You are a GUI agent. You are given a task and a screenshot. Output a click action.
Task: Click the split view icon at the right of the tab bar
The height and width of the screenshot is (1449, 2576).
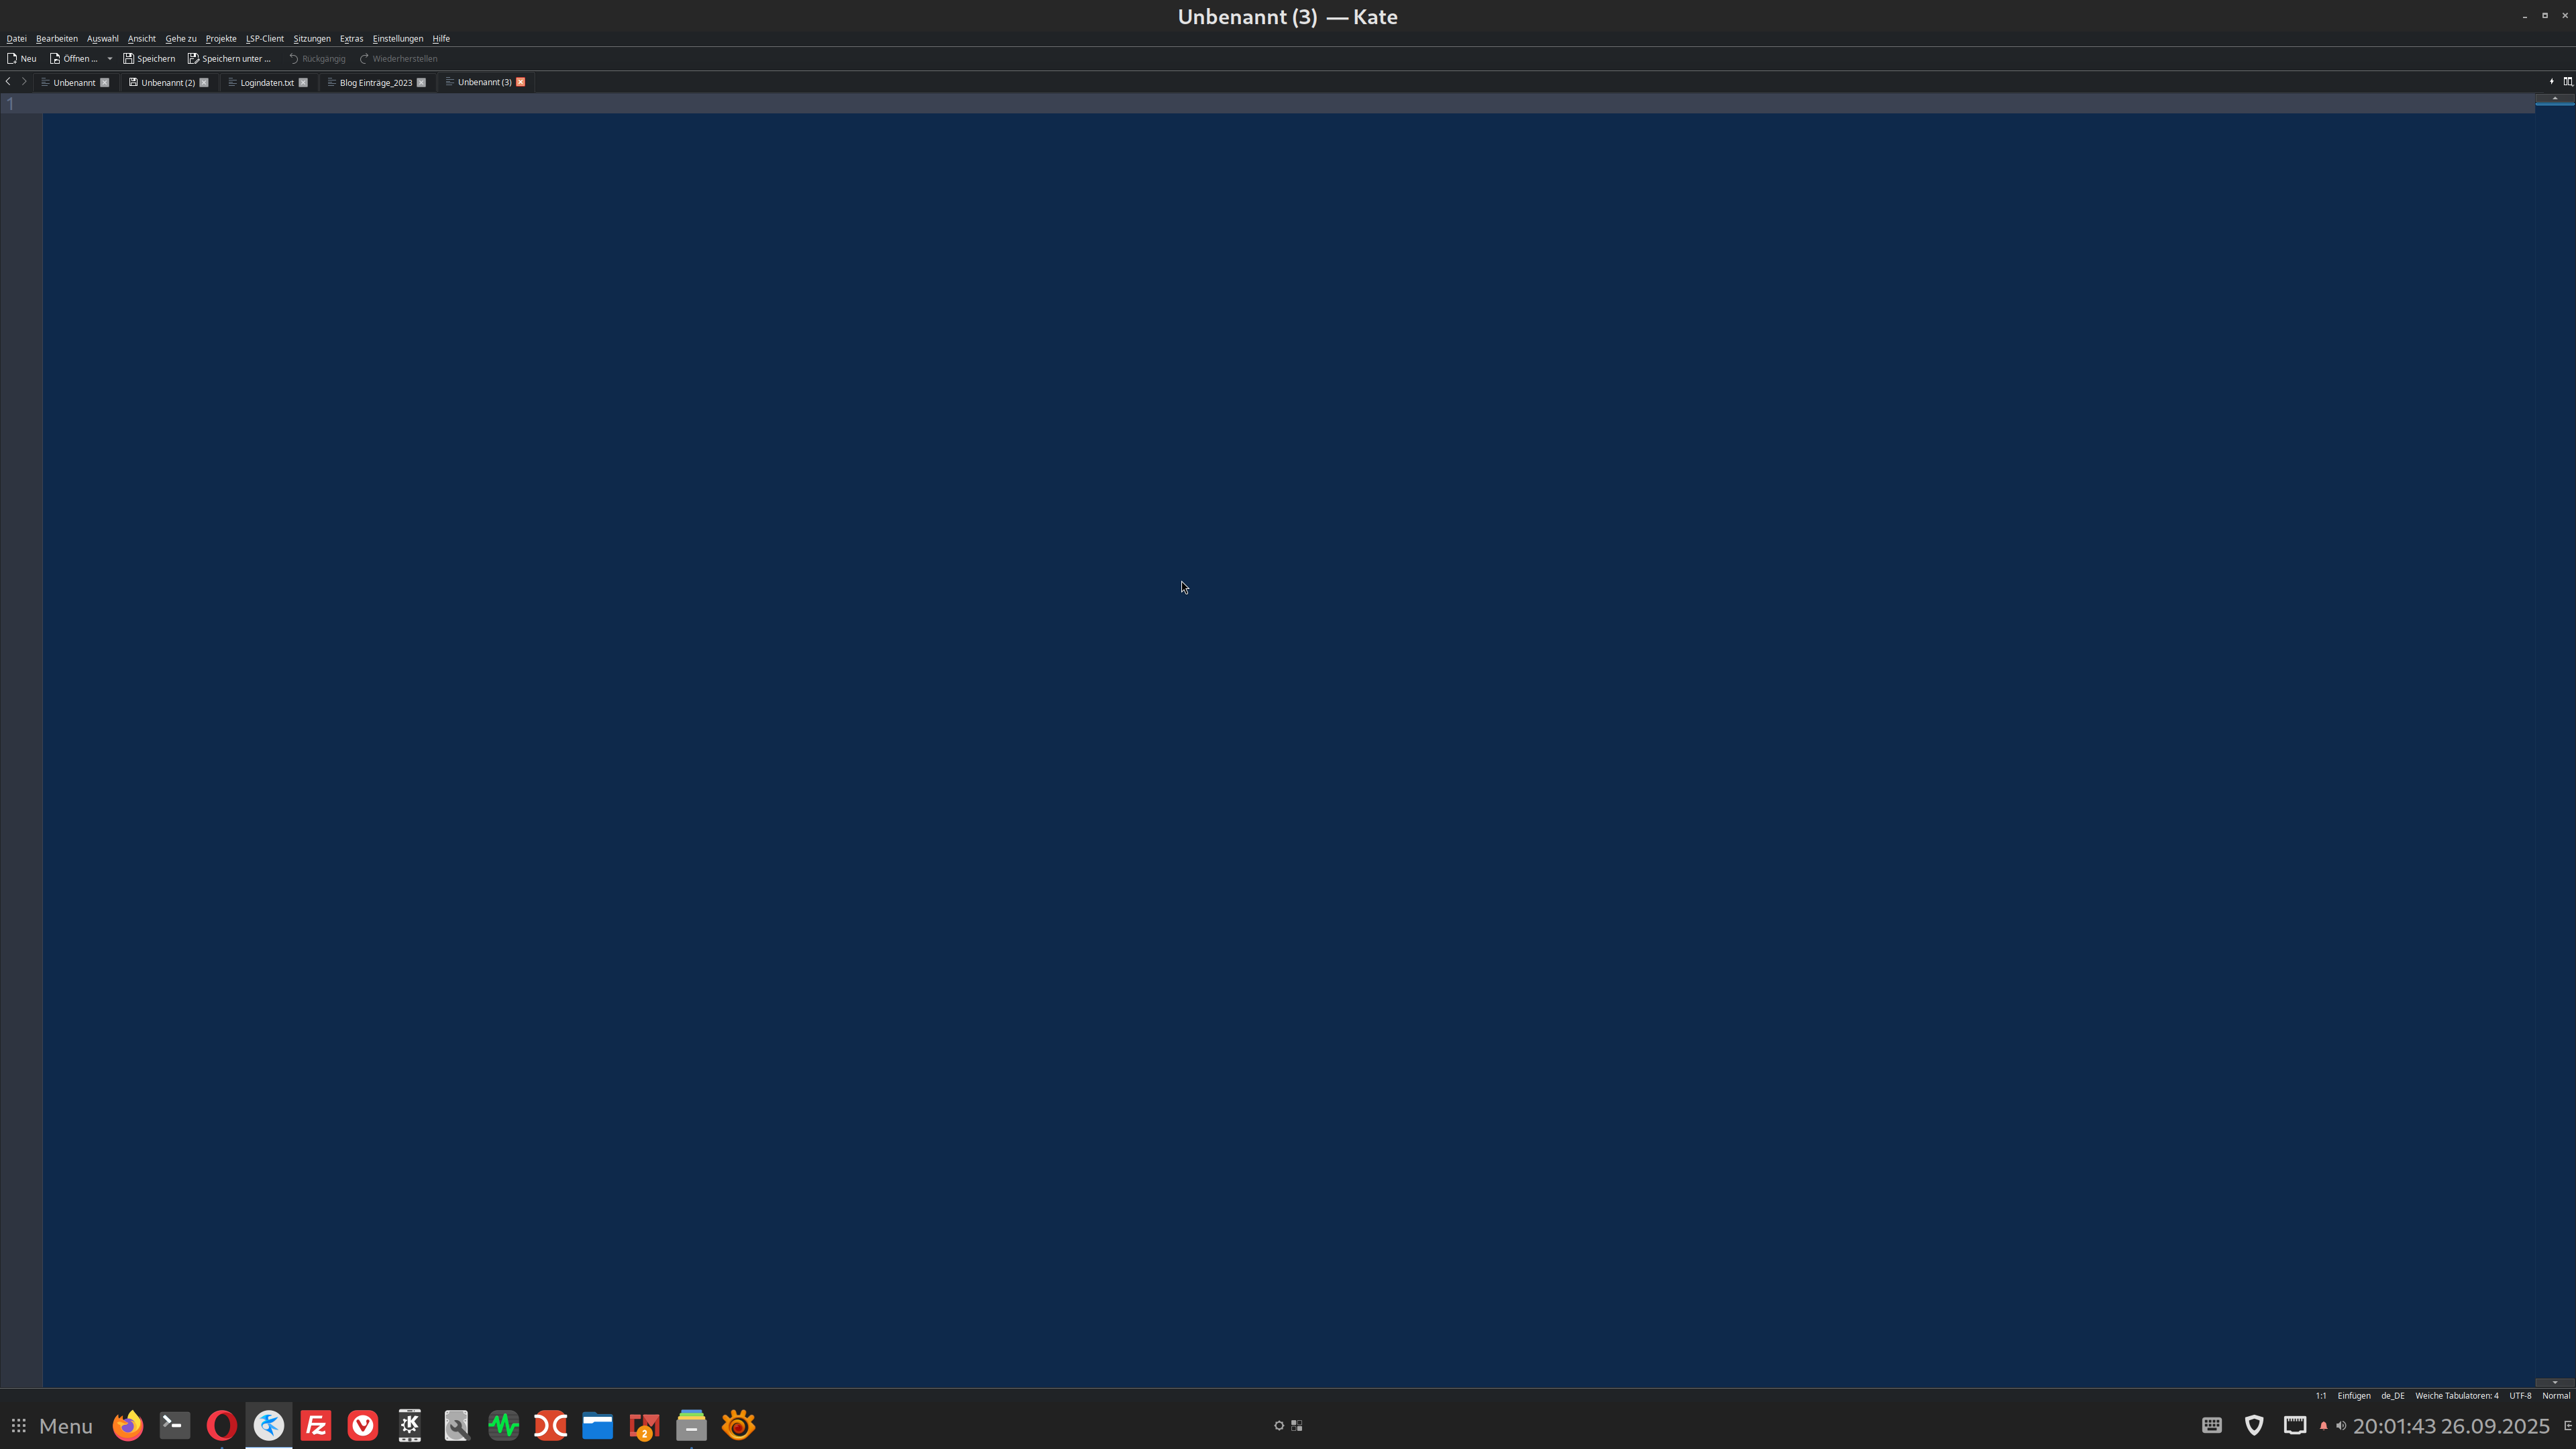2567,82
